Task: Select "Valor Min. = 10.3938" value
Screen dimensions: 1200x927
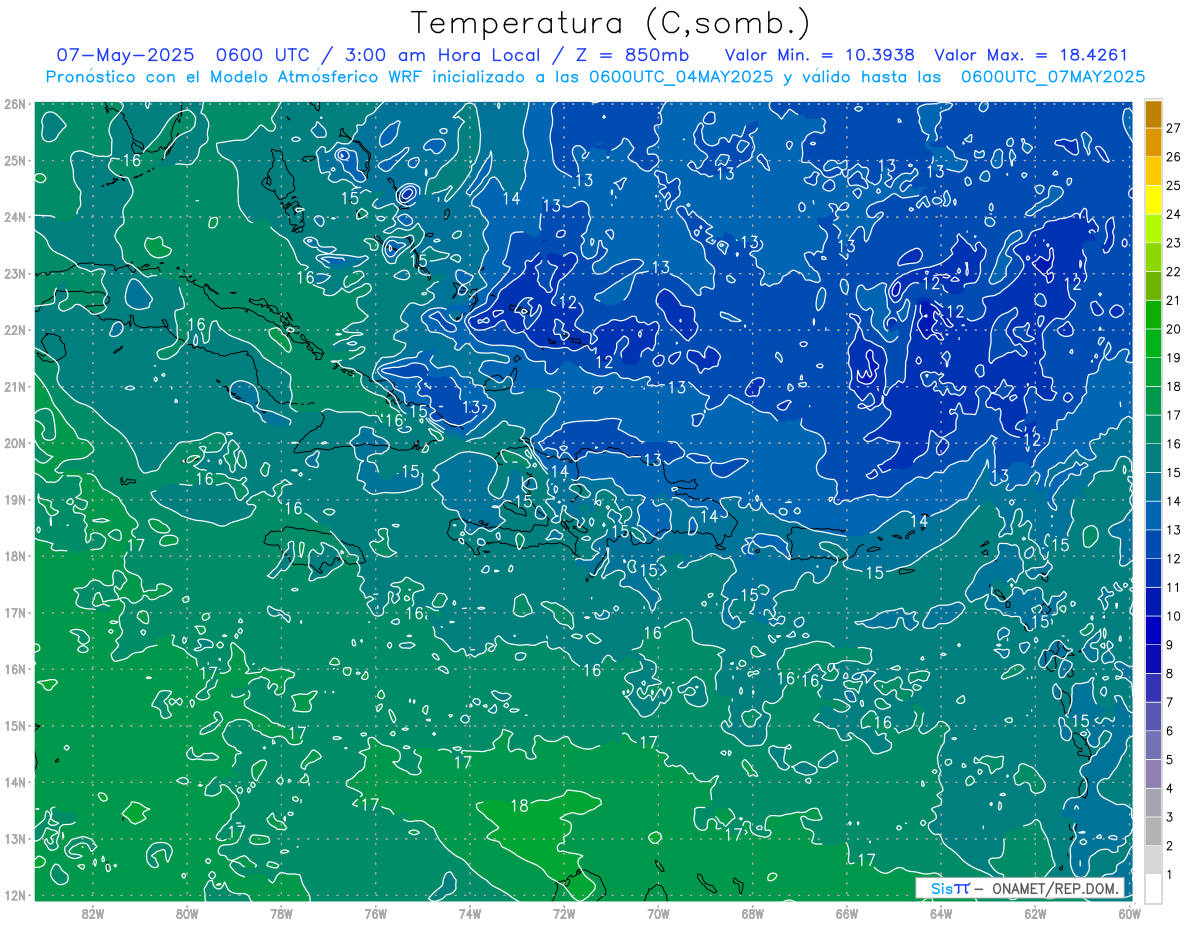Action: point(819,55)
